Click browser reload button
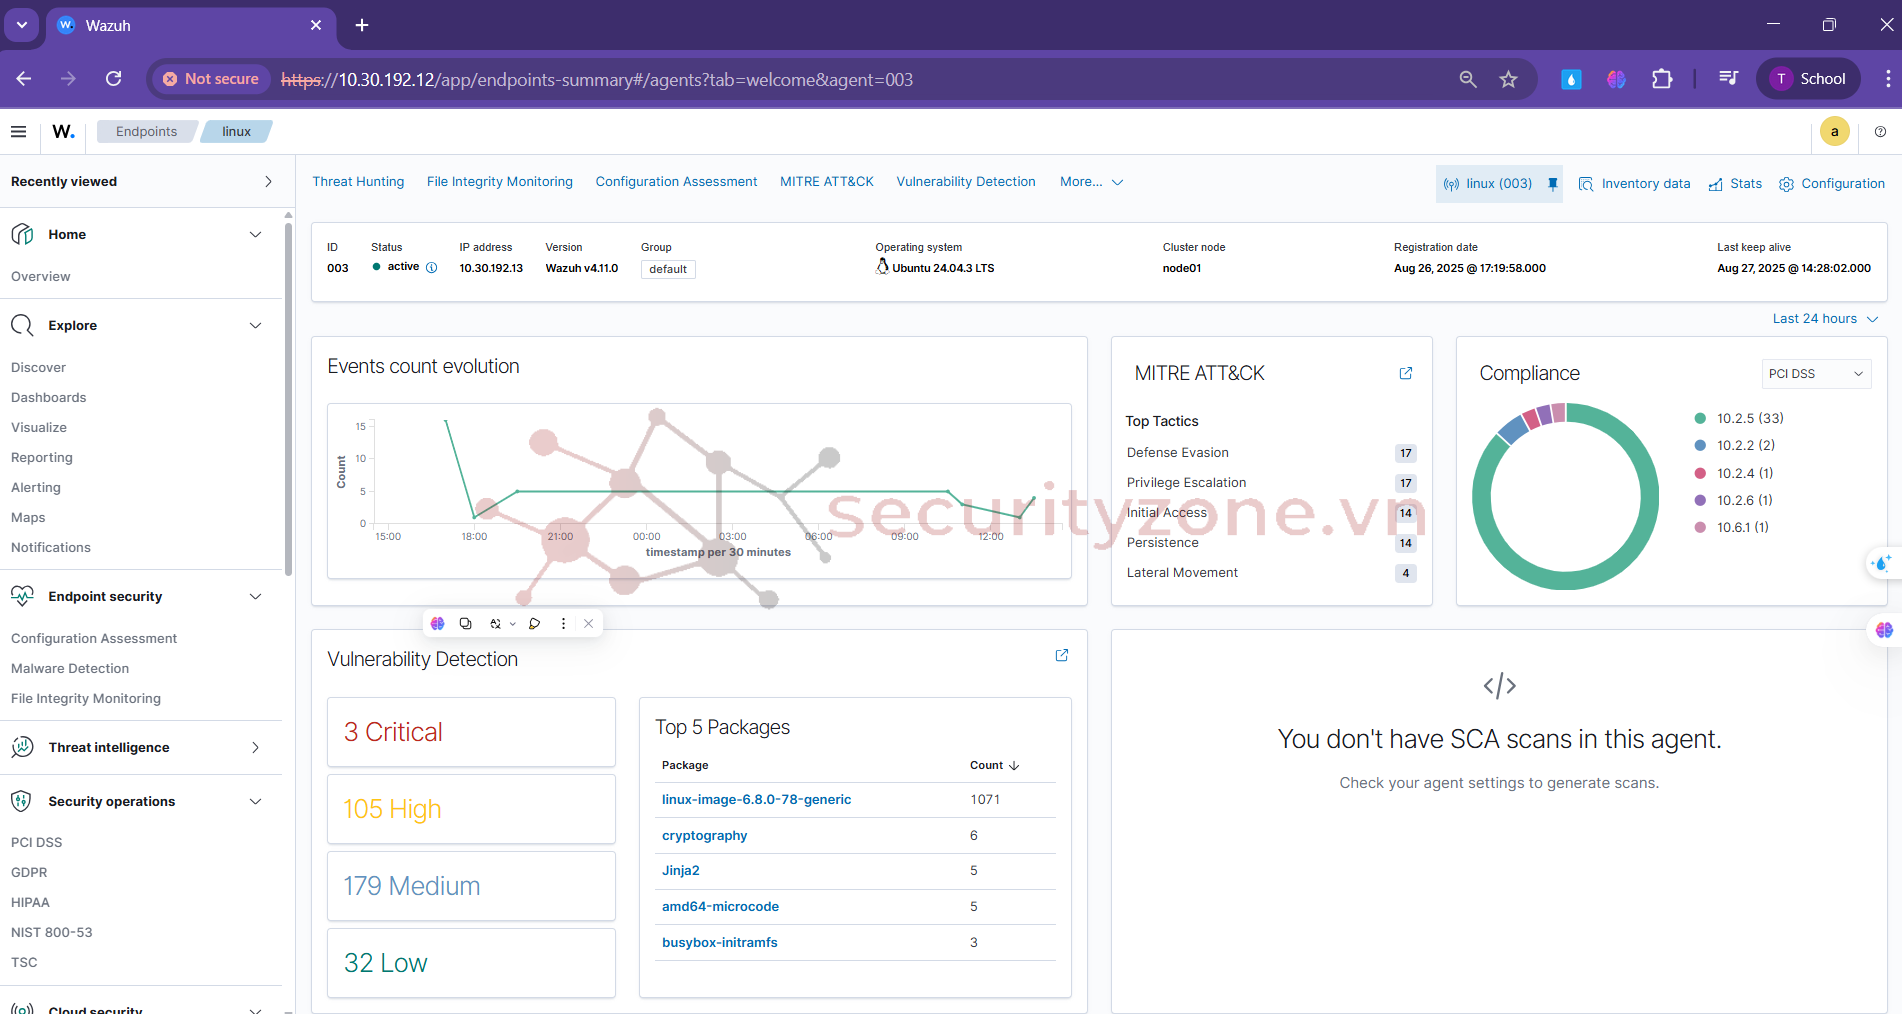1902x1014 pixels. click(113, 79)
